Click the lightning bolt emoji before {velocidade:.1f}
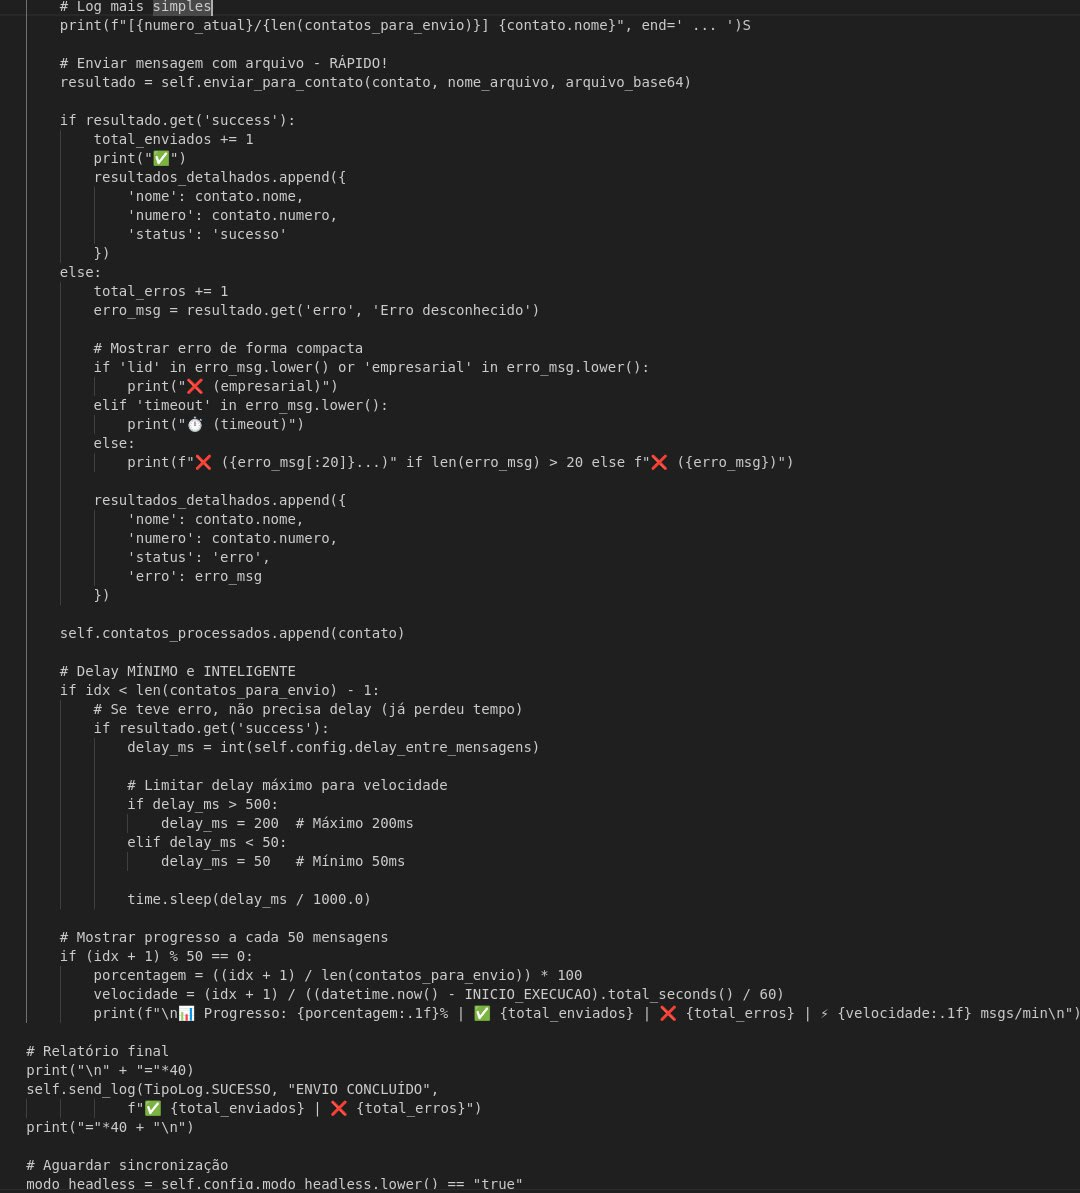This screenshot has height=1193, width=1080. 826,1013
